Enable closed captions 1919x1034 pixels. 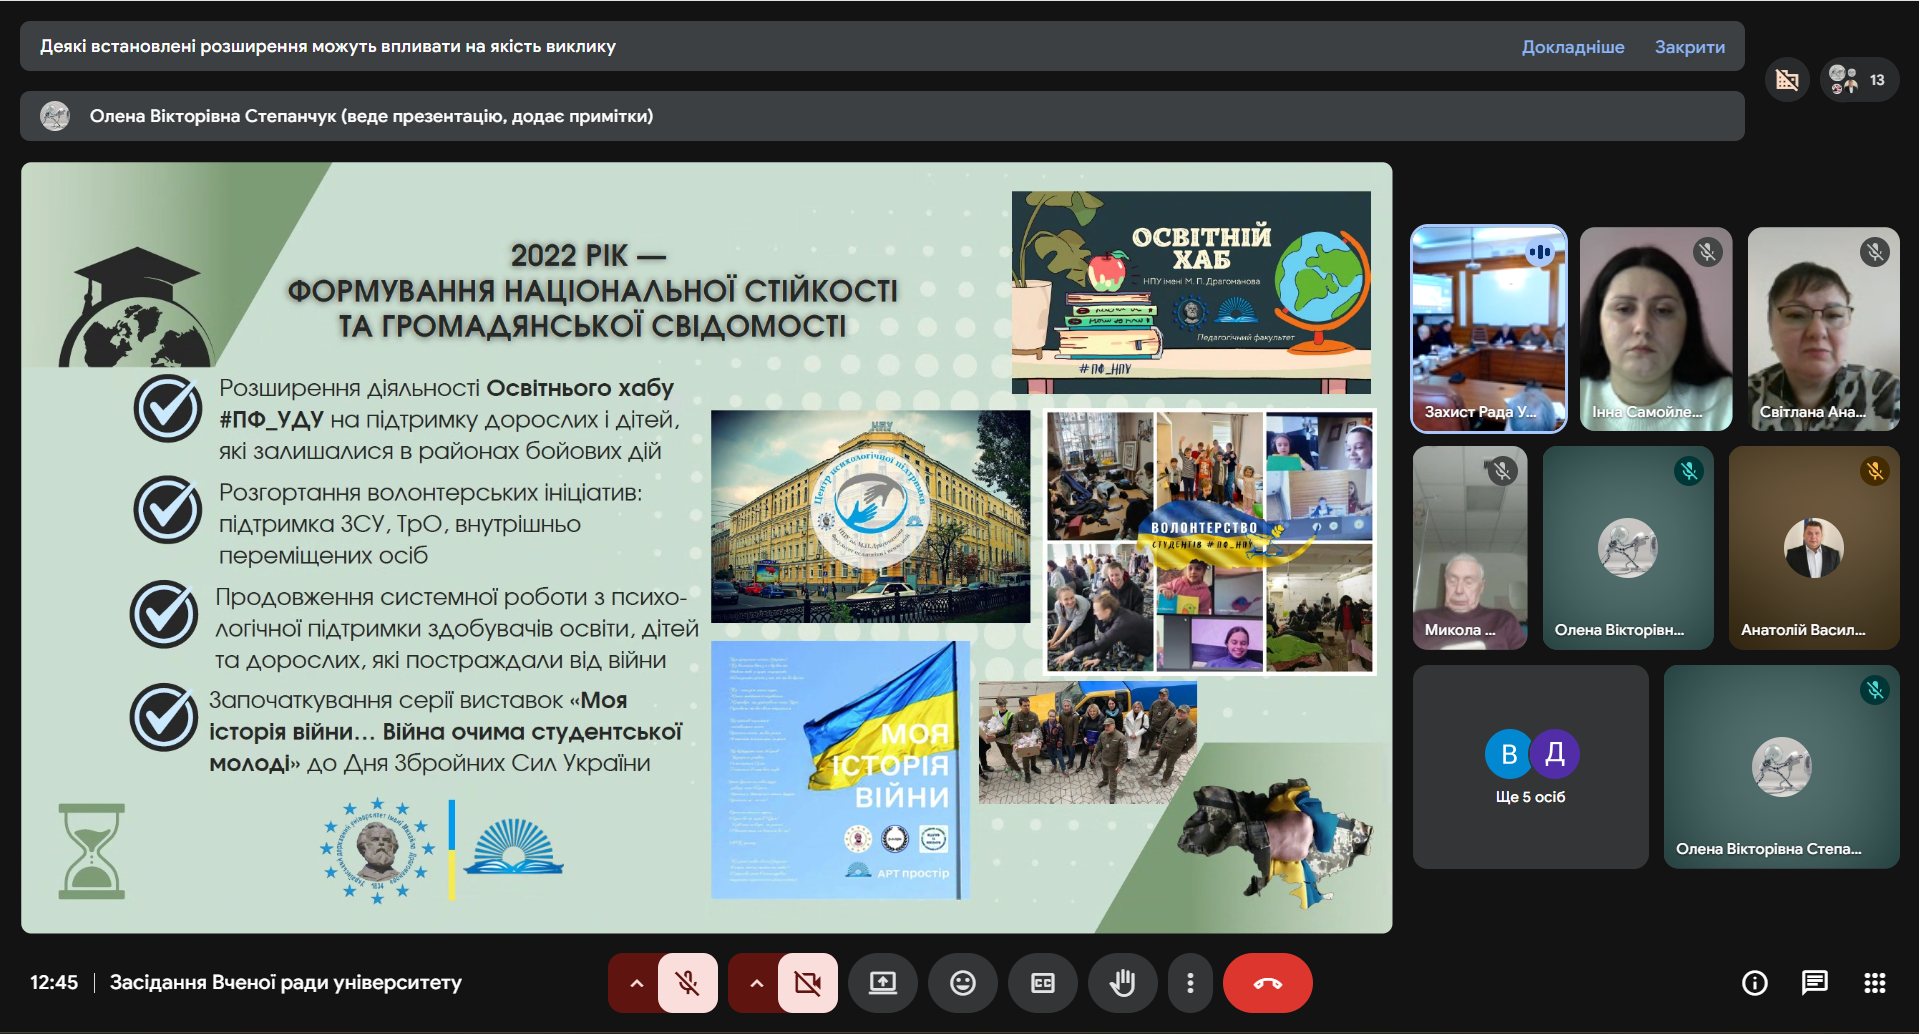(x=1043, y=983)
